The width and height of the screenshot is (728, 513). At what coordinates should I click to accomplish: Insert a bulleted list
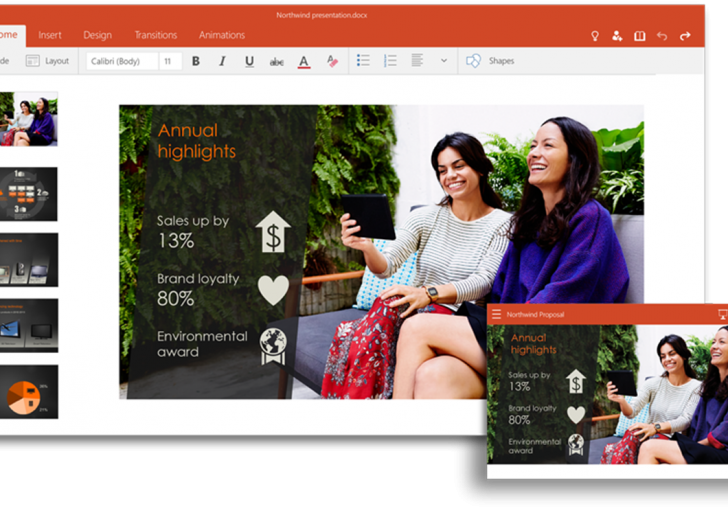click(363, 61)
